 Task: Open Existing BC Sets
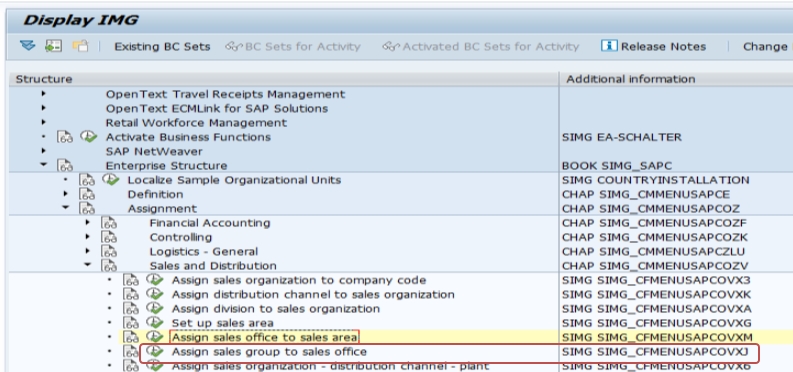[x=162, y=46]
